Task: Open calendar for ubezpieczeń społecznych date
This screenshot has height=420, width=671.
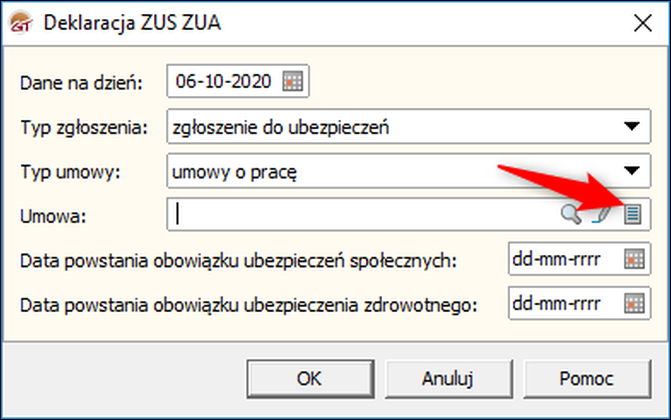Action: click(634, 259)
